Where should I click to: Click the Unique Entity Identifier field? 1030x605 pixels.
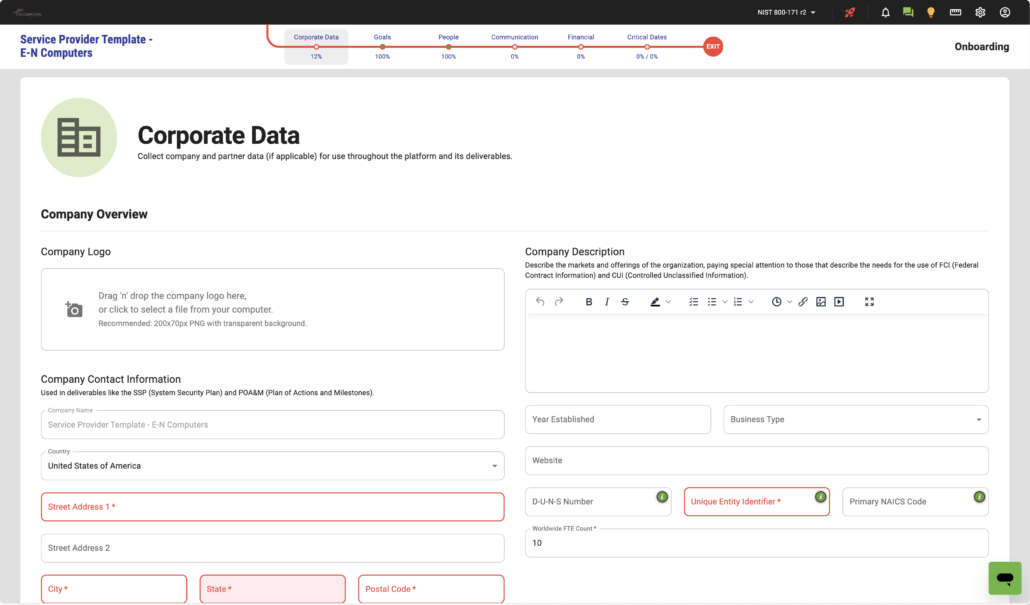coord(757,501)
